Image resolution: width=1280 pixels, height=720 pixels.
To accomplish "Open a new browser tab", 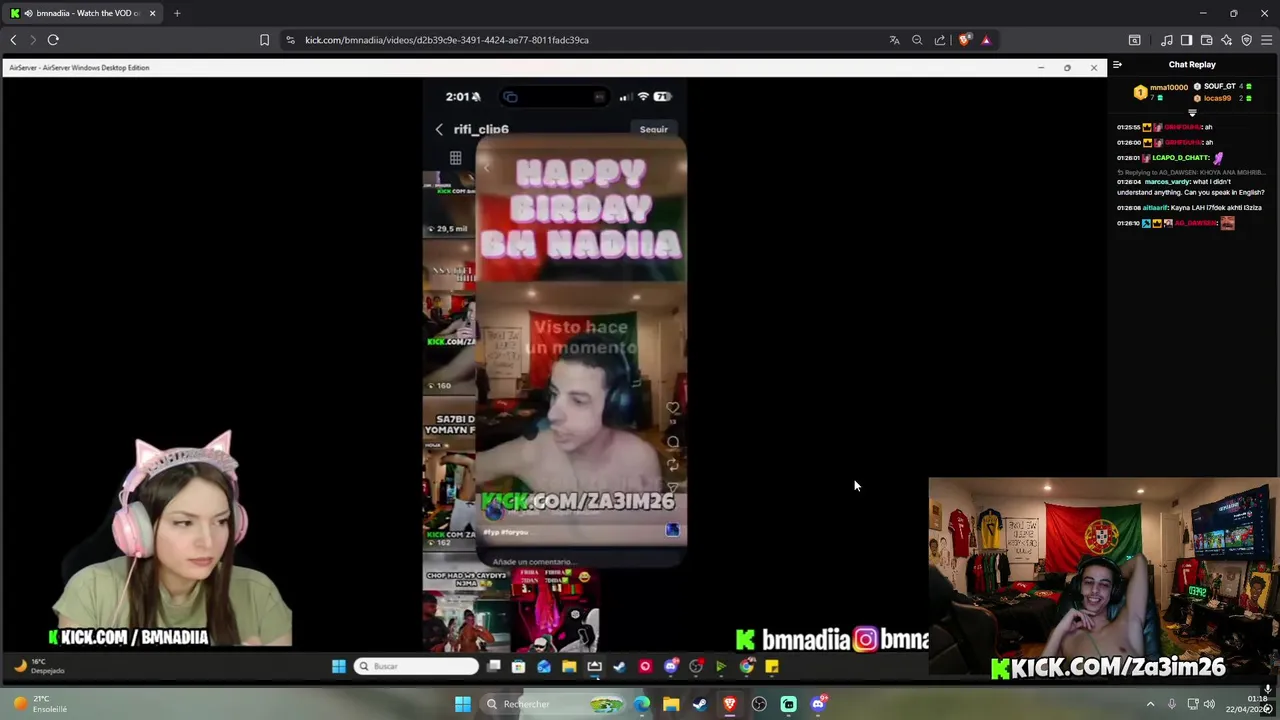I will tap(177, 13).
